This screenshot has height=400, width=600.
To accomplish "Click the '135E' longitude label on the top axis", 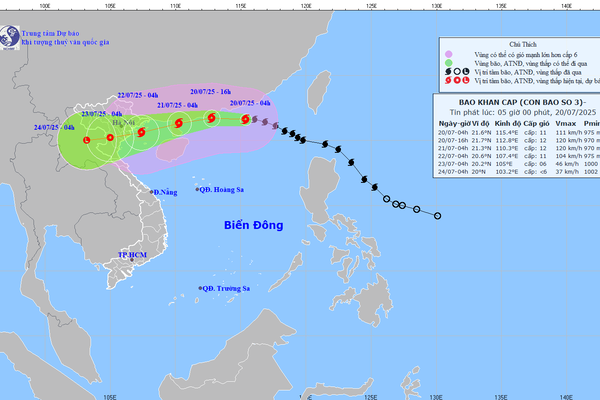I will tap(501, 6).
